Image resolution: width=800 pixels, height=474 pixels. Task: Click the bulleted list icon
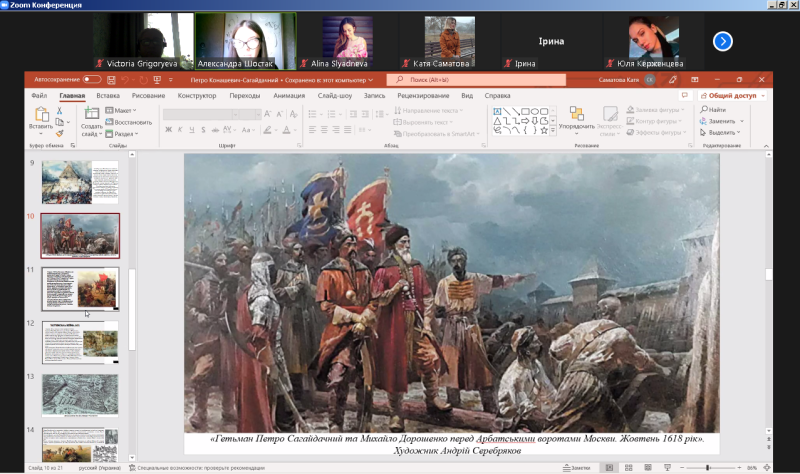(x=312, y=114)
